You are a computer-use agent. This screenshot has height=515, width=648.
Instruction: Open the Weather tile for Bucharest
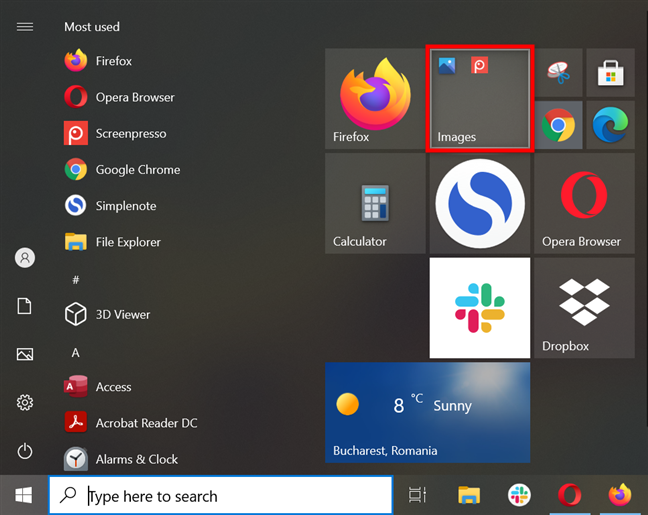(x=427, y=412)
